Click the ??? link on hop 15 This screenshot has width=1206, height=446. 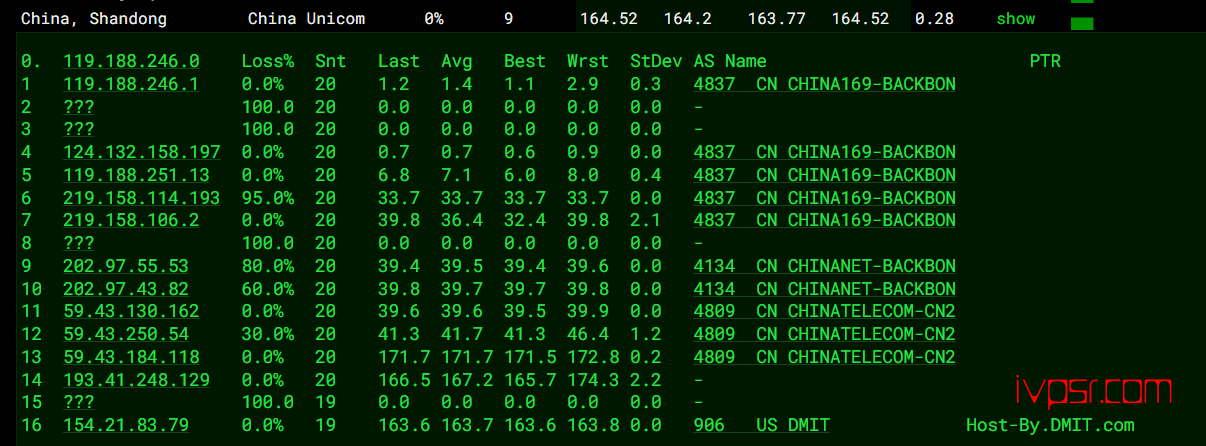point(79,403)
